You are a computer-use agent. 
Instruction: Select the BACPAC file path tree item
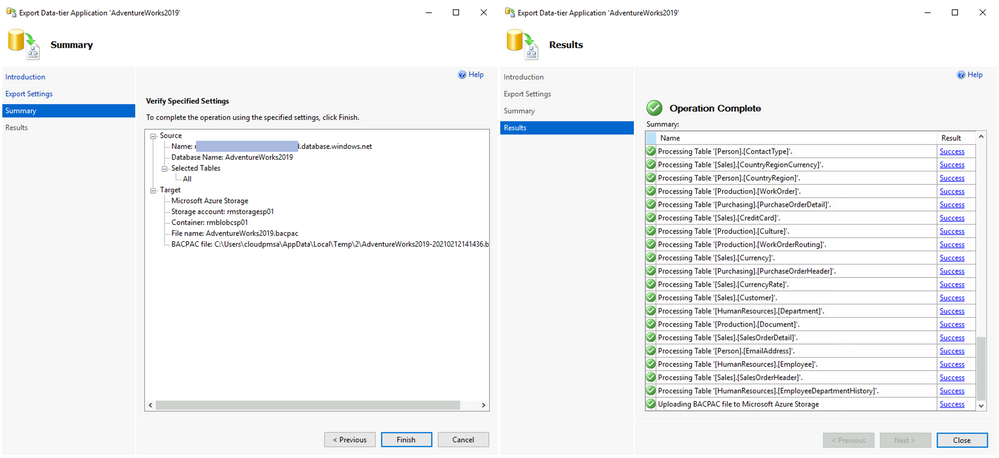330,244
